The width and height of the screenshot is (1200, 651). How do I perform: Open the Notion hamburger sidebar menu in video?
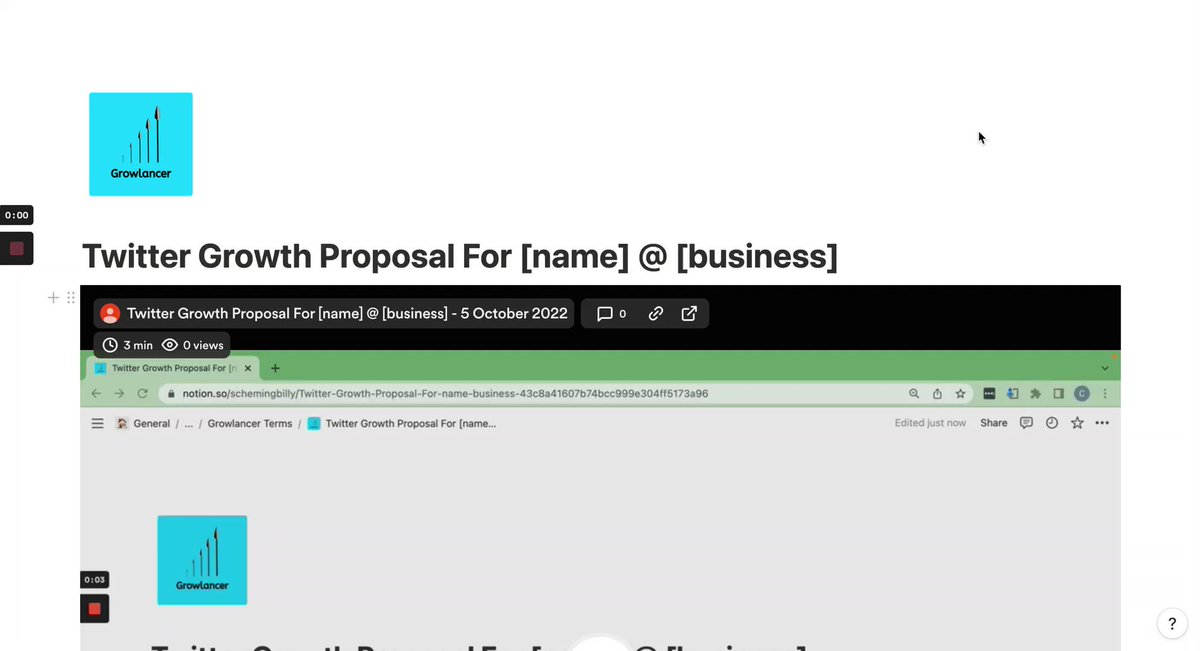pos(97,423)
